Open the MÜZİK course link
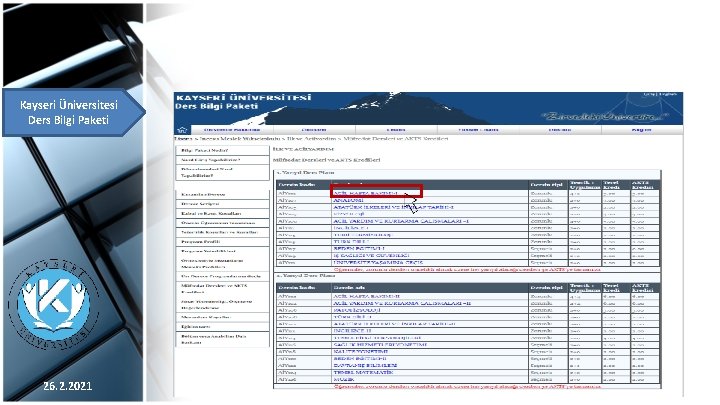 click(344, 379)
